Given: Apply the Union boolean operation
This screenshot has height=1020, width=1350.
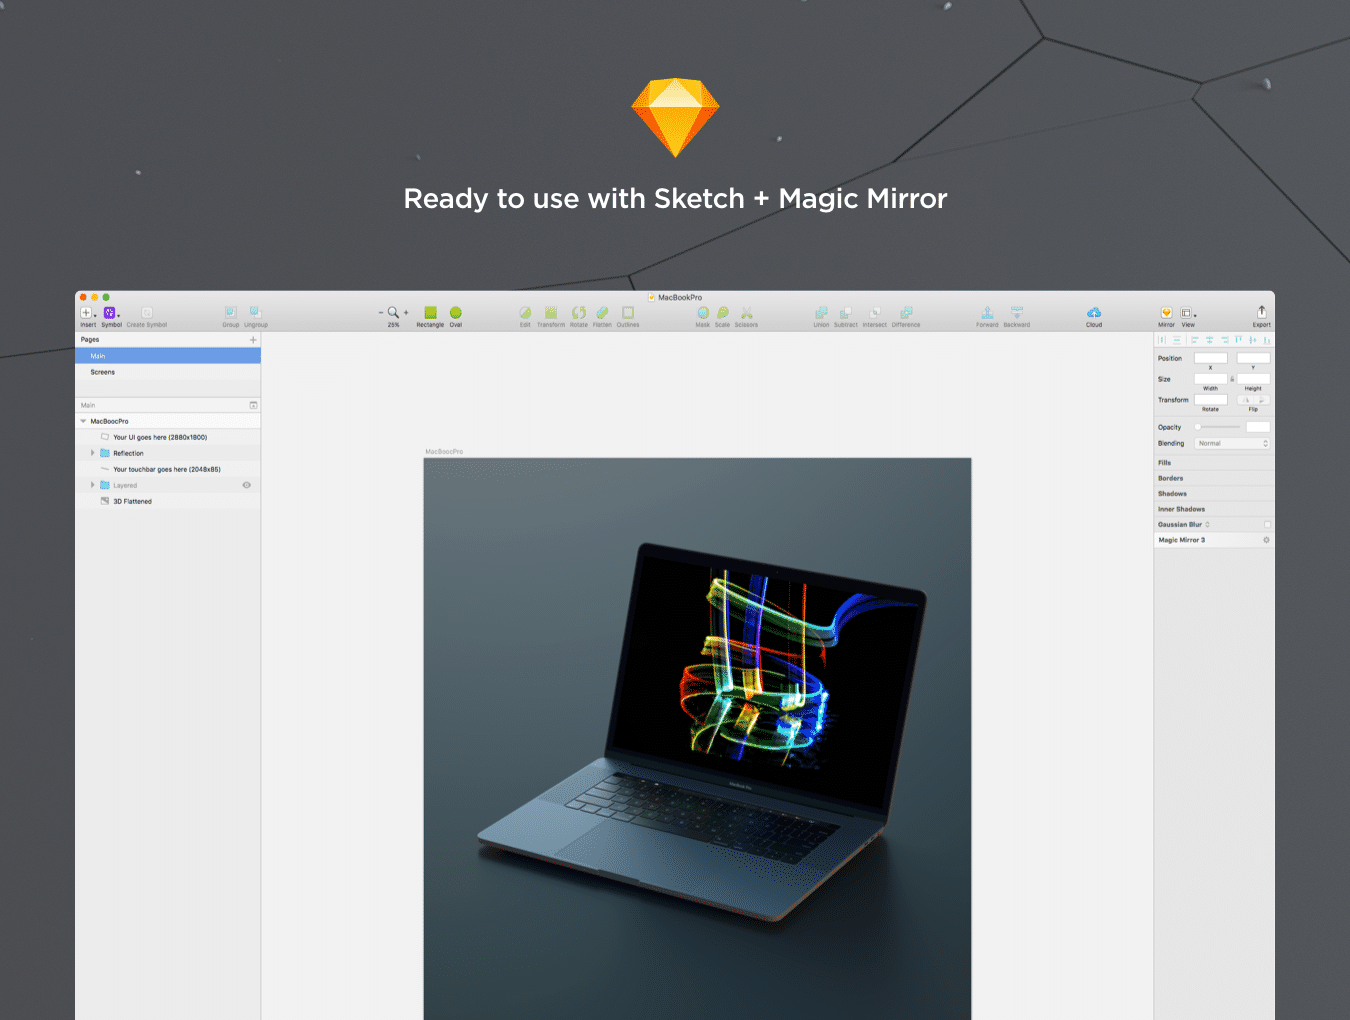Looking at the screenshot, I should pos(821,313).
